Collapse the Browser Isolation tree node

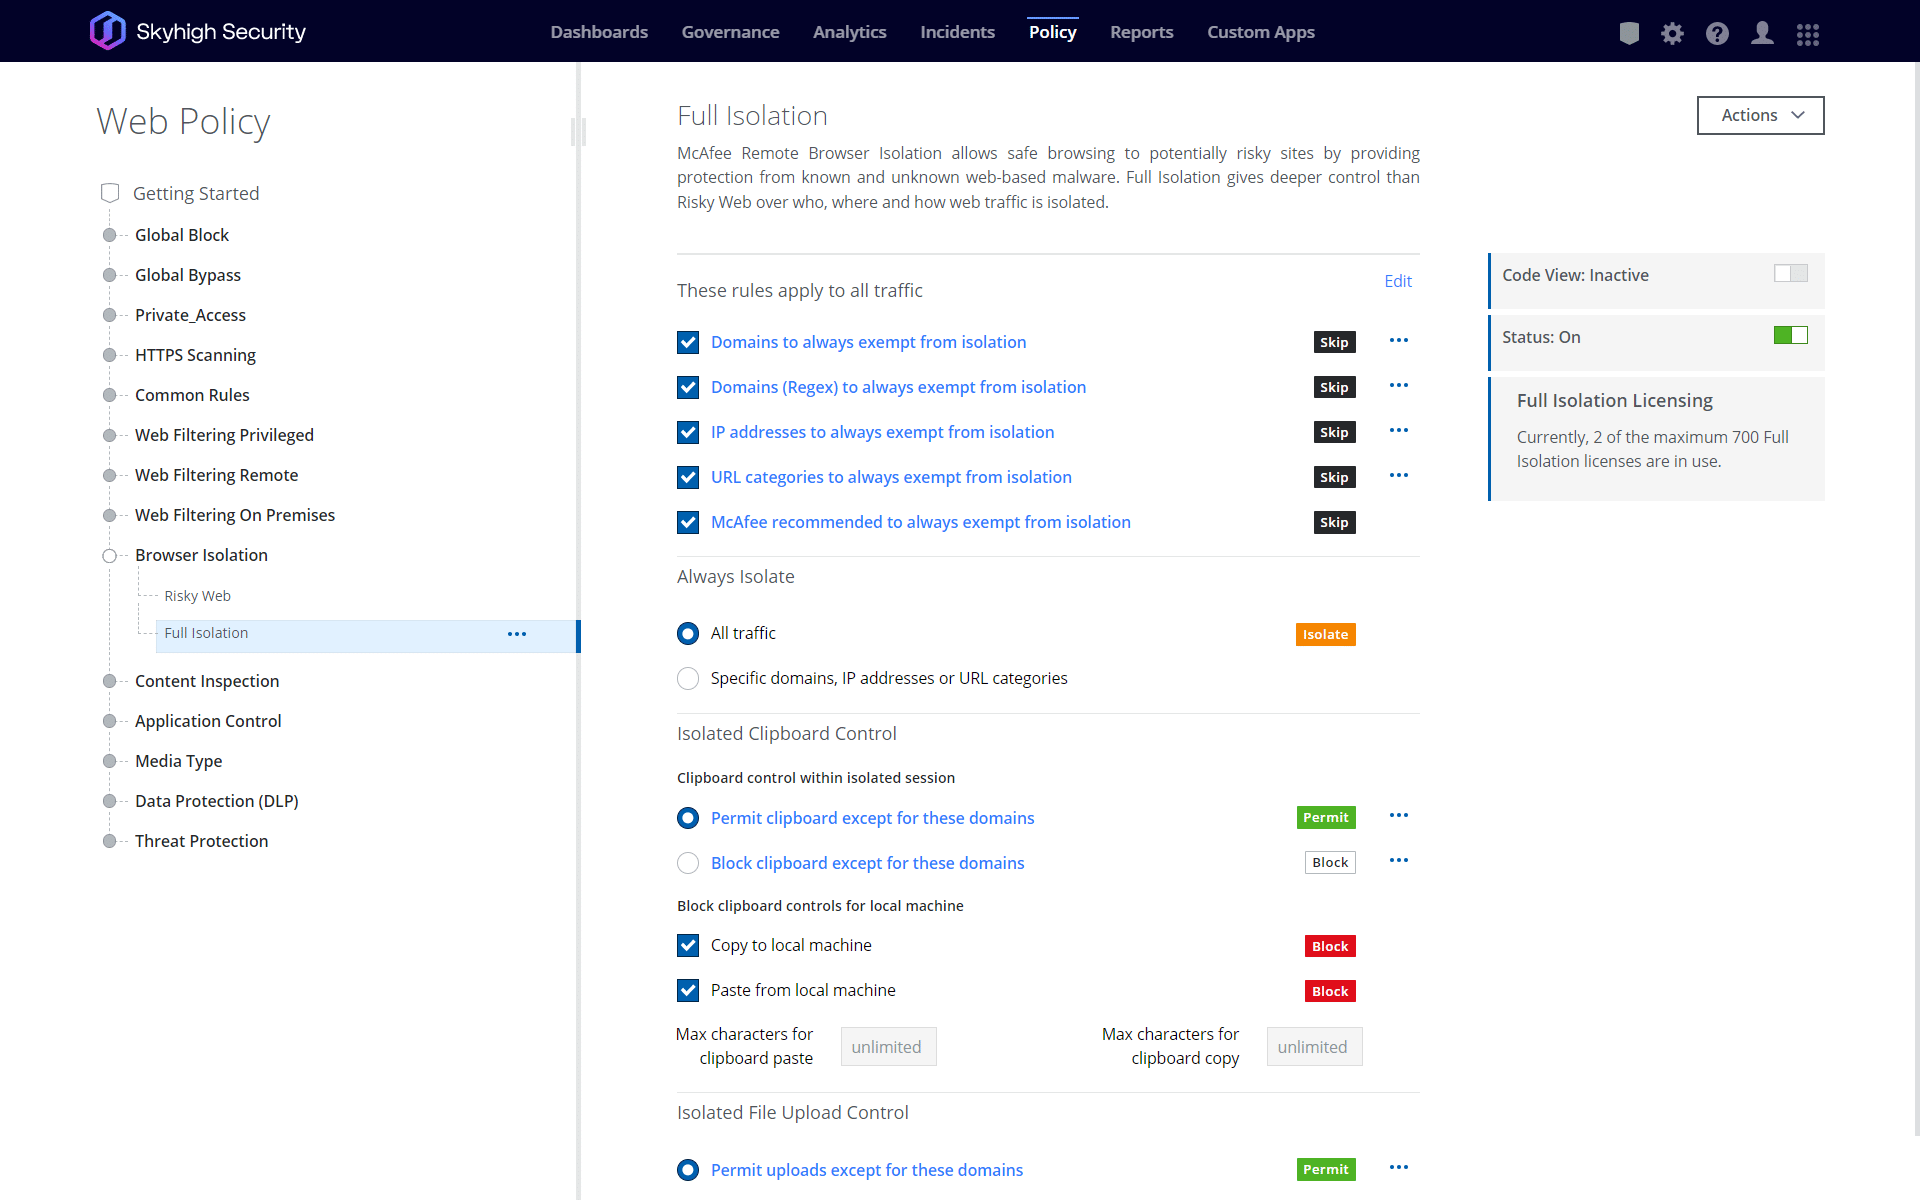[109, 555]
